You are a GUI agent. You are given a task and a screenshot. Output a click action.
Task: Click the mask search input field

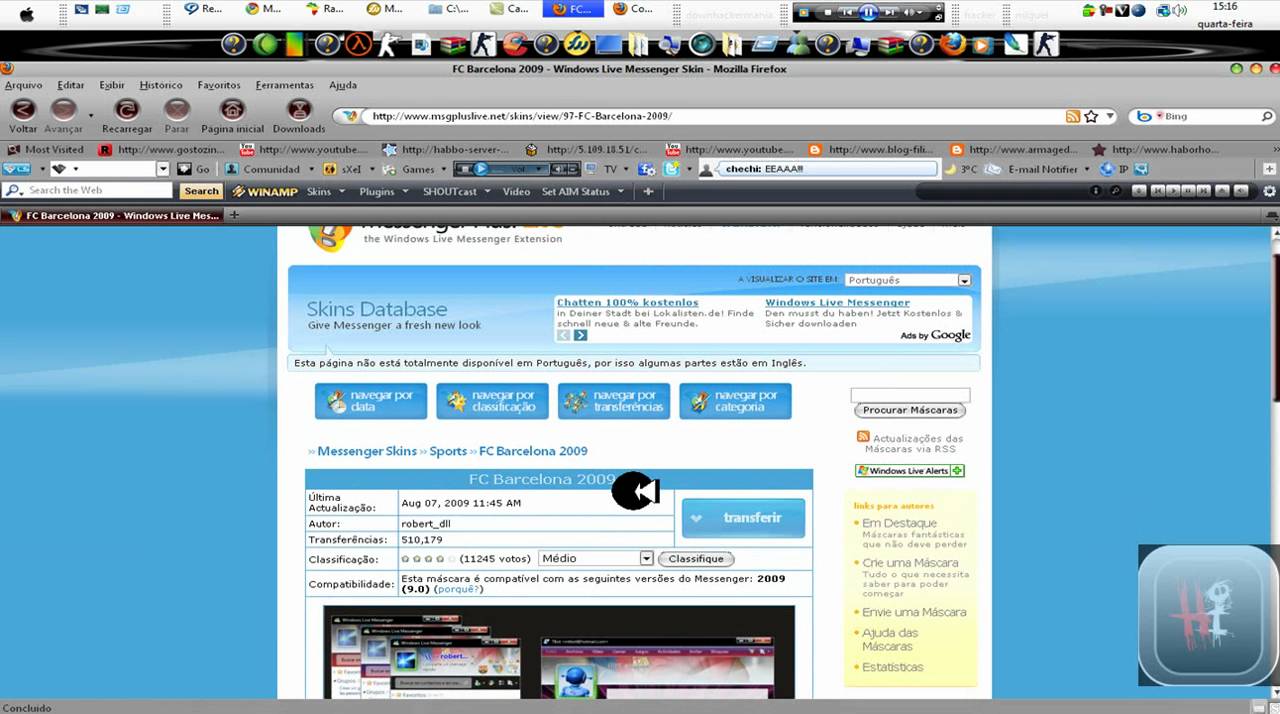coord(910,395)
